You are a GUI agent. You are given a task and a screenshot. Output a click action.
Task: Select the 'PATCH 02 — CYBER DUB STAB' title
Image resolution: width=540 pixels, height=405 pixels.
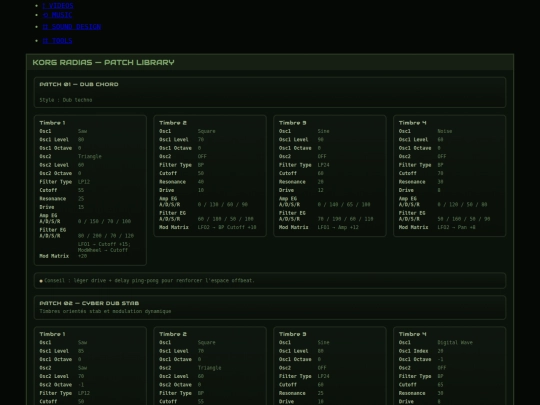tap(89, 303)
